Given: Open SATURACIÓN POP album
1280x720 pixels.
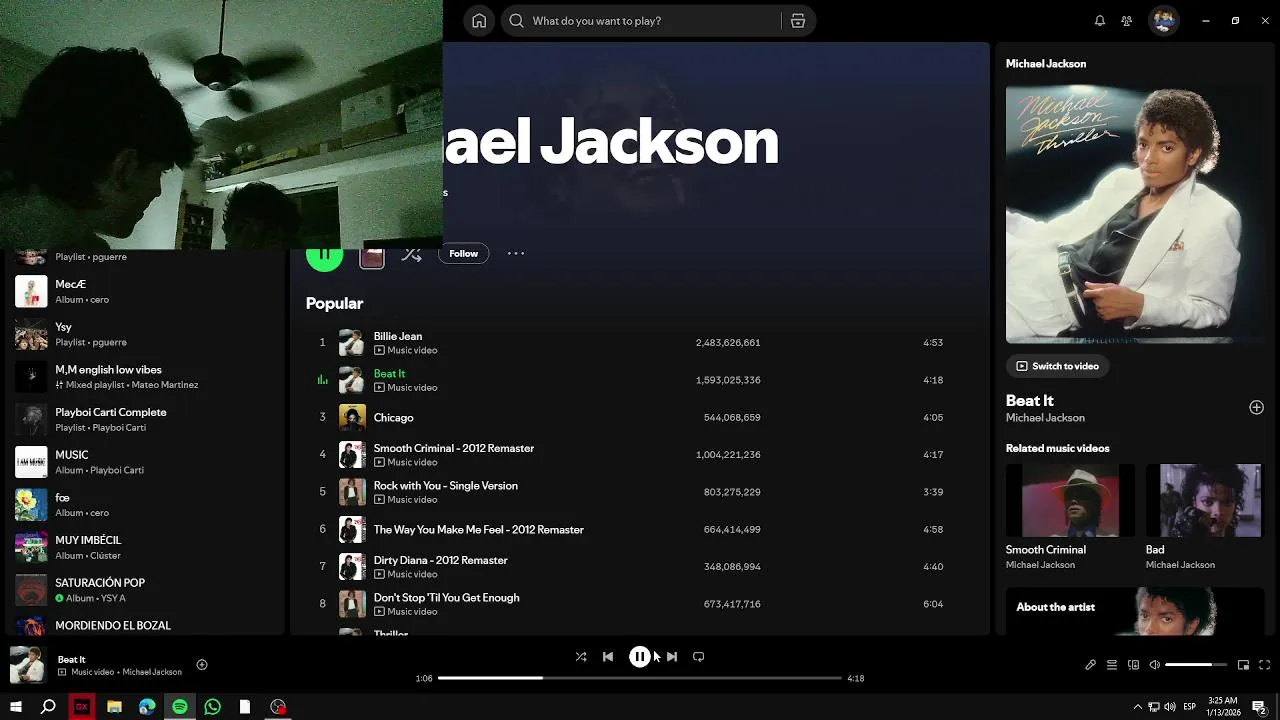Looking at the screenshot, I should [145, 590].
